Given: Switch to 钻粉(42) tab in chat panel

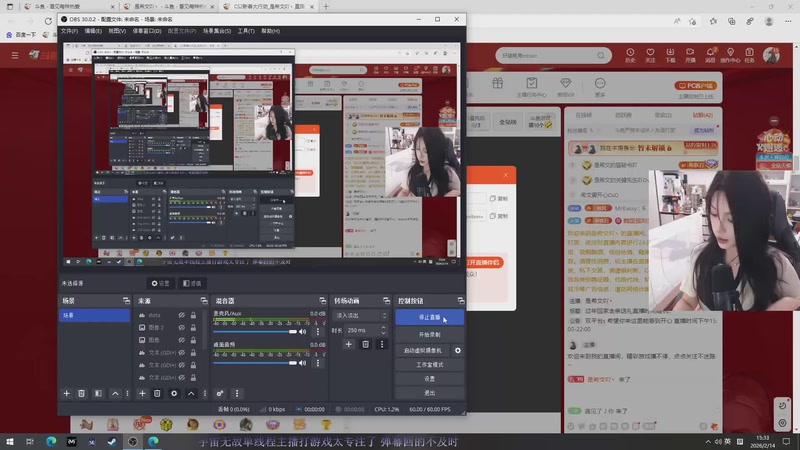Looking at the screenshot, I should (x=703, y=115).
